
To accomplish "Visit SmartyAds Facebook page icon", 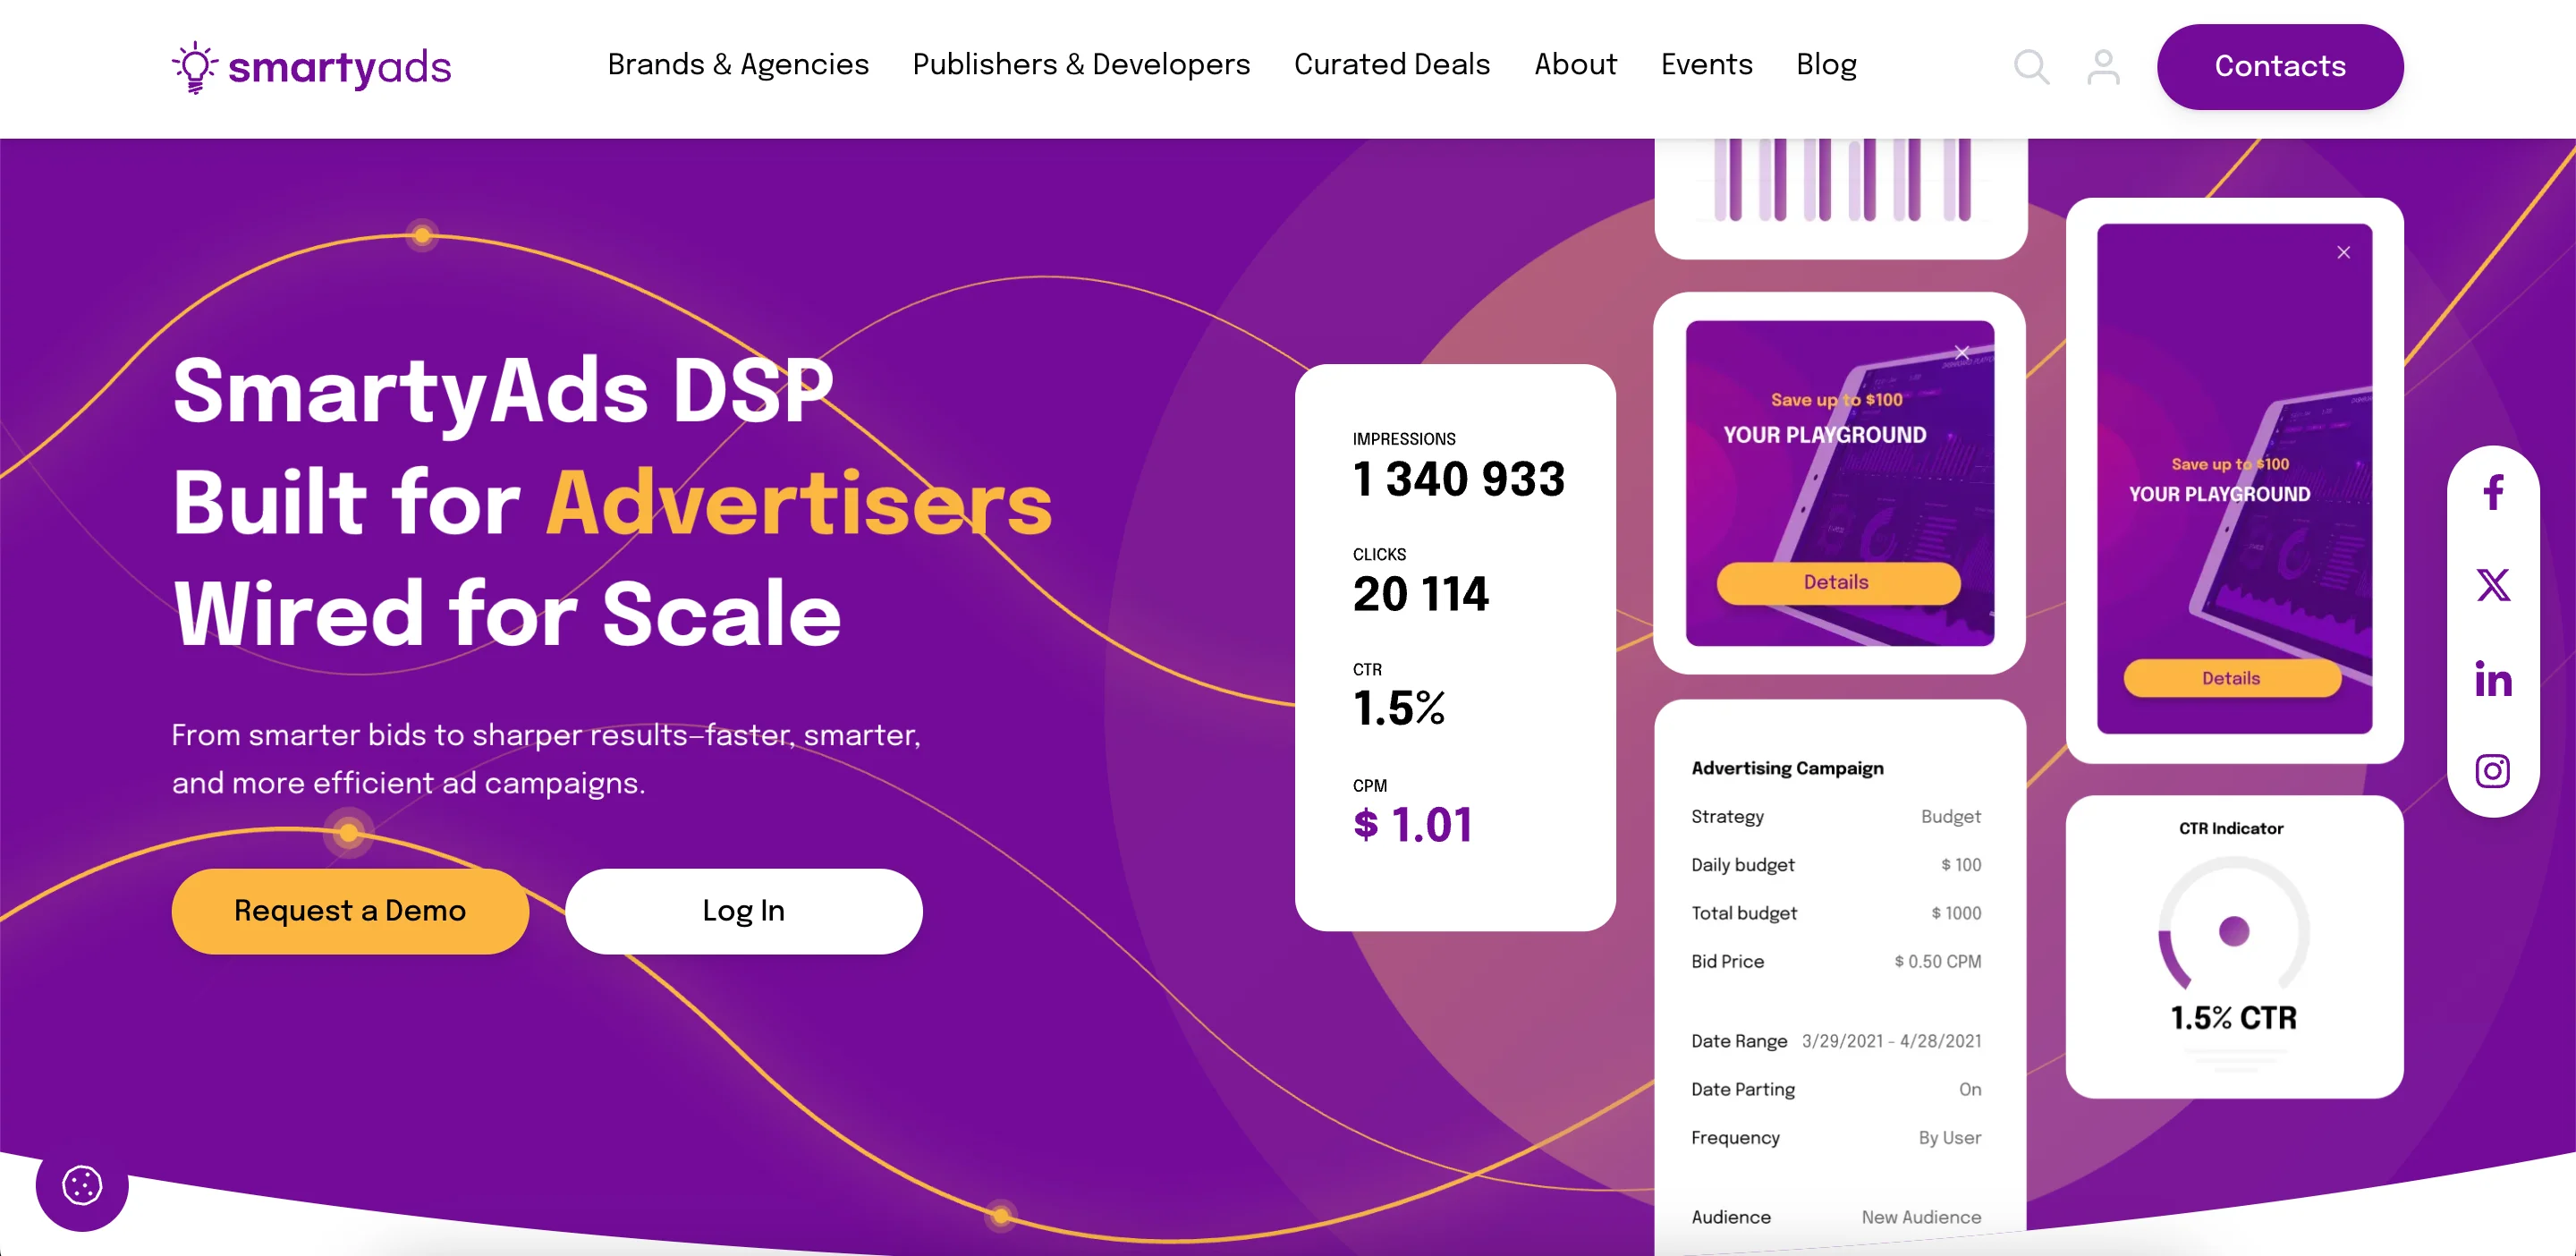I will pyautogui.click(x=2493, y=492).
